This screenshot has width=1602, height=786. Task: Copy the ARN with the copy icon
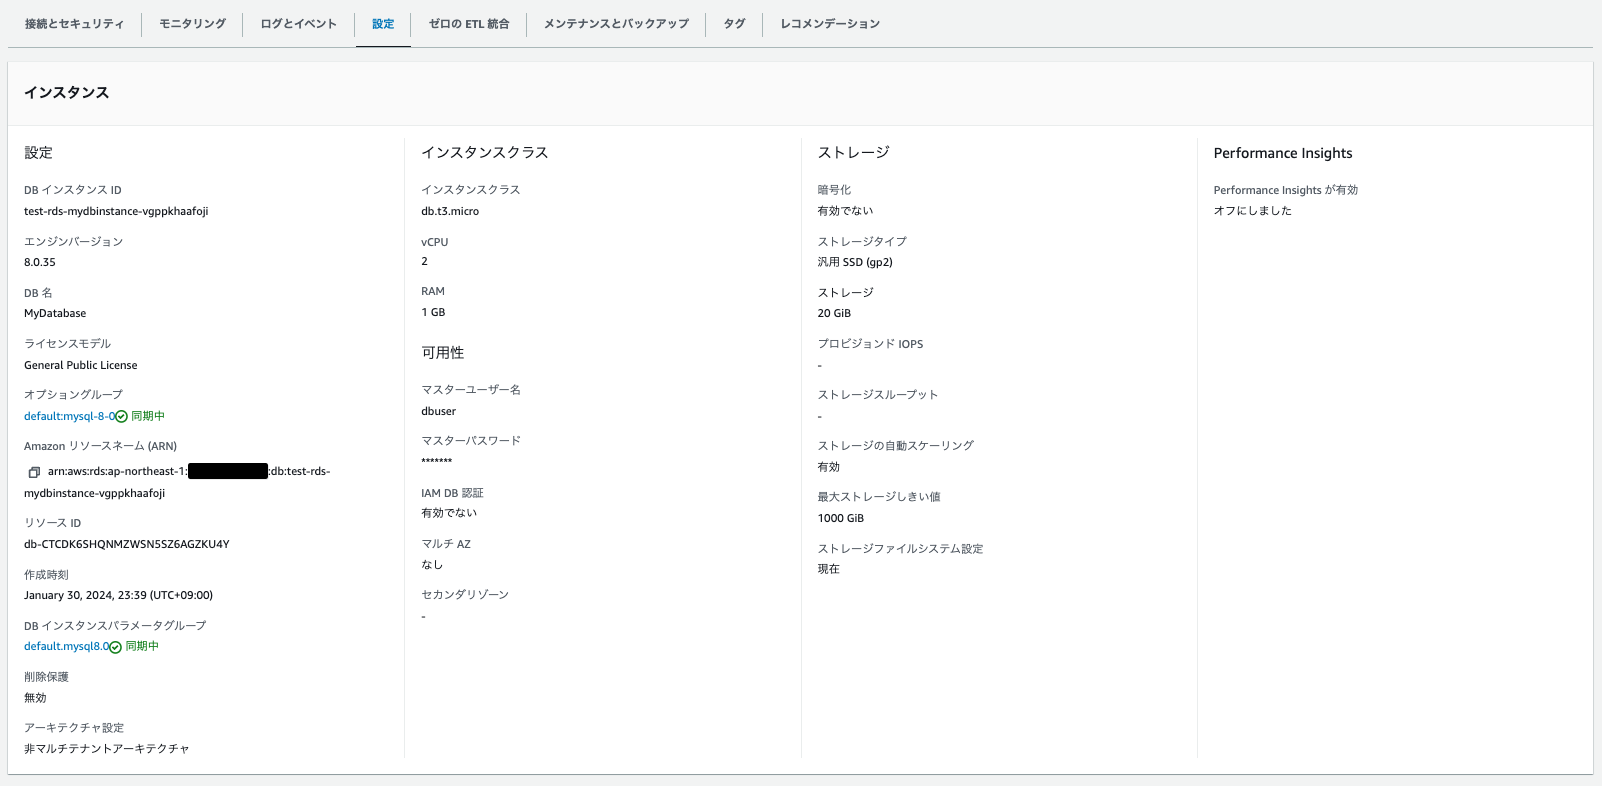pos(34,472)
